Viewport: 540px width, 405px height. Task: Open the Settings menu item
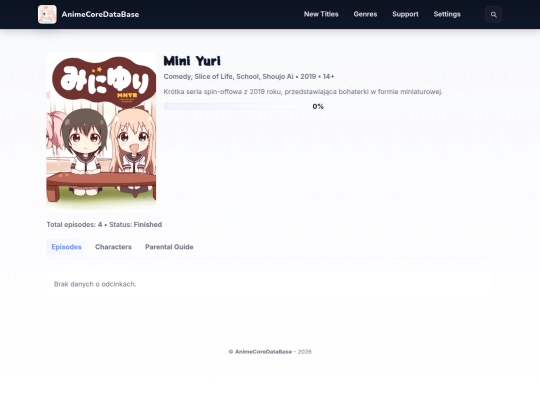pos(447,14)
